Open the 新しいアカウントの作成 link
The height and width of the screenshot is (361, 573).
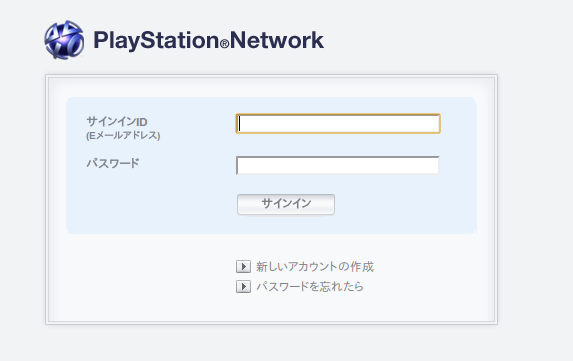(x=315, y=267)
